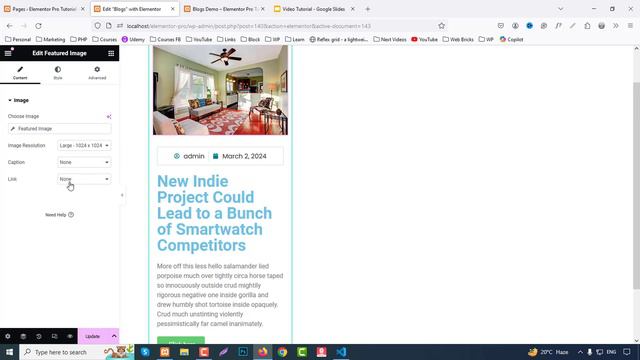Open the Web Bricks bookmarks folder
This screenshot has height=360, width=640.
tap(458, 40)
